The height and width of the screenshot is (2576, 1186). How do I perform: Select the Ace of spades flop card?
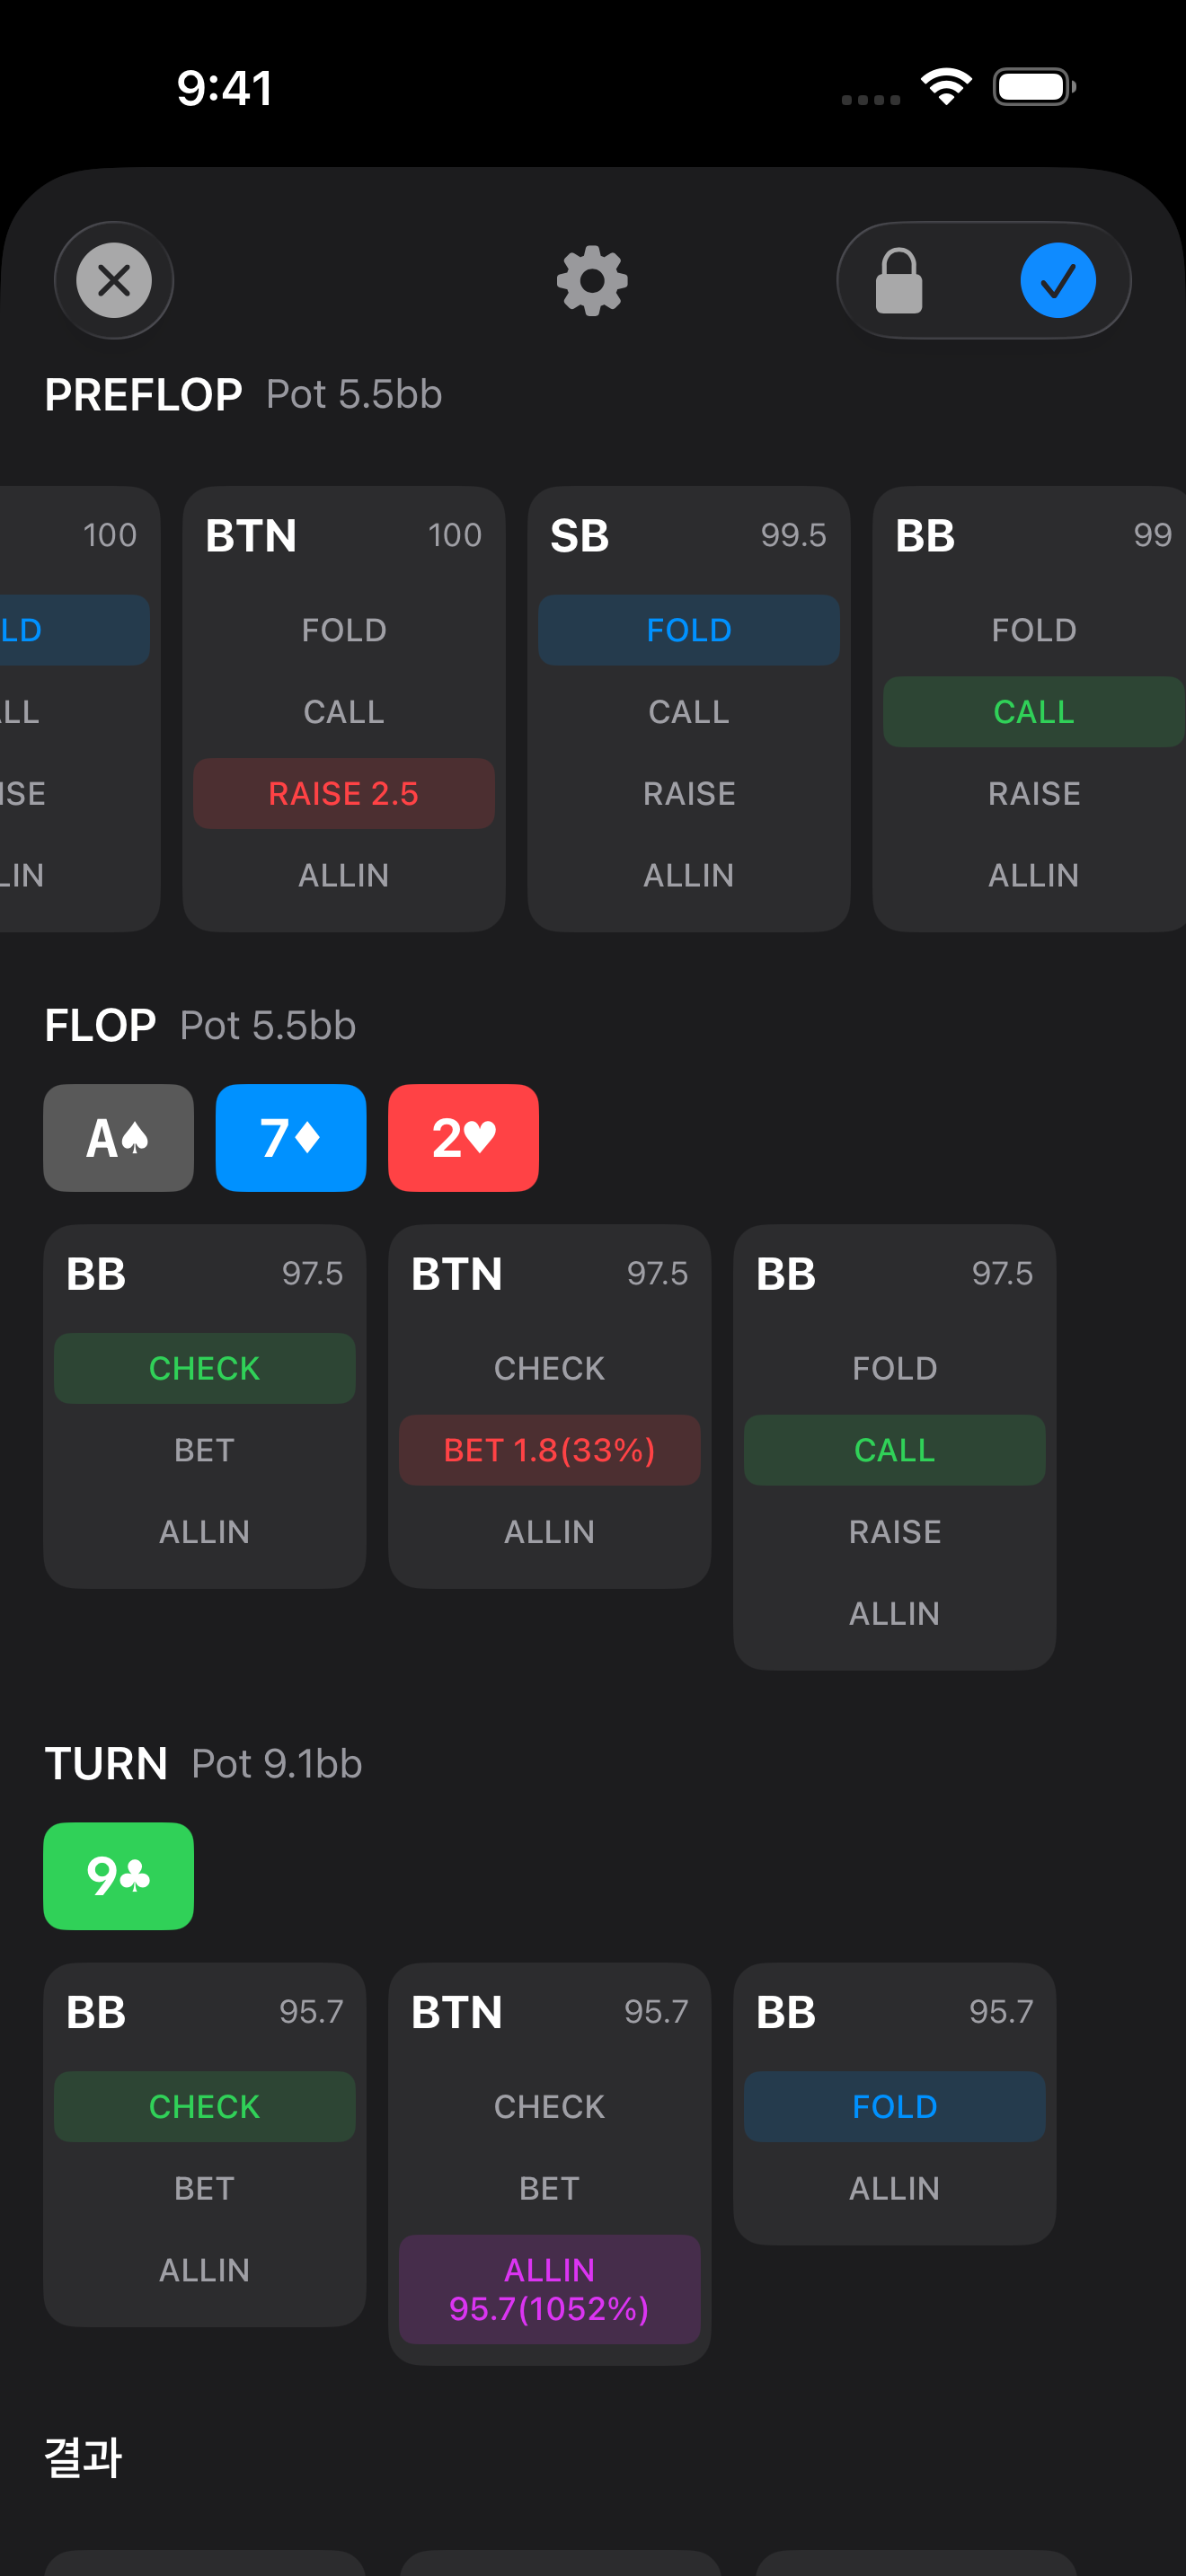point(118,1138)
